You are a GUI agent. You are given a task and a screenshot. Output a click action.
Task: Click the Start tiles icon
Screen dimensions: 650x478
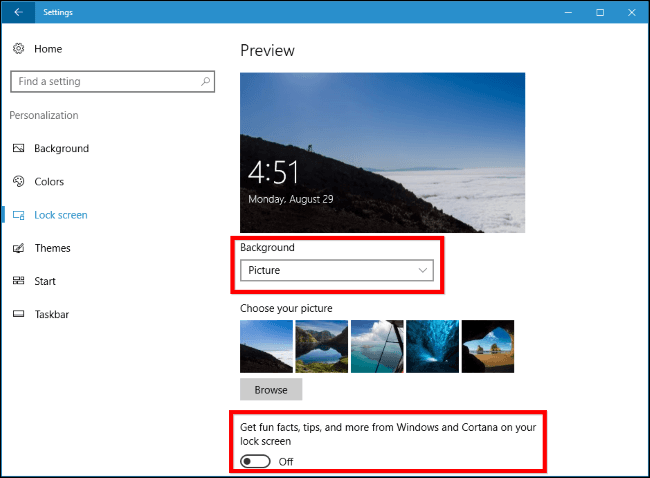pyautogui.click(x=18, y=281)
